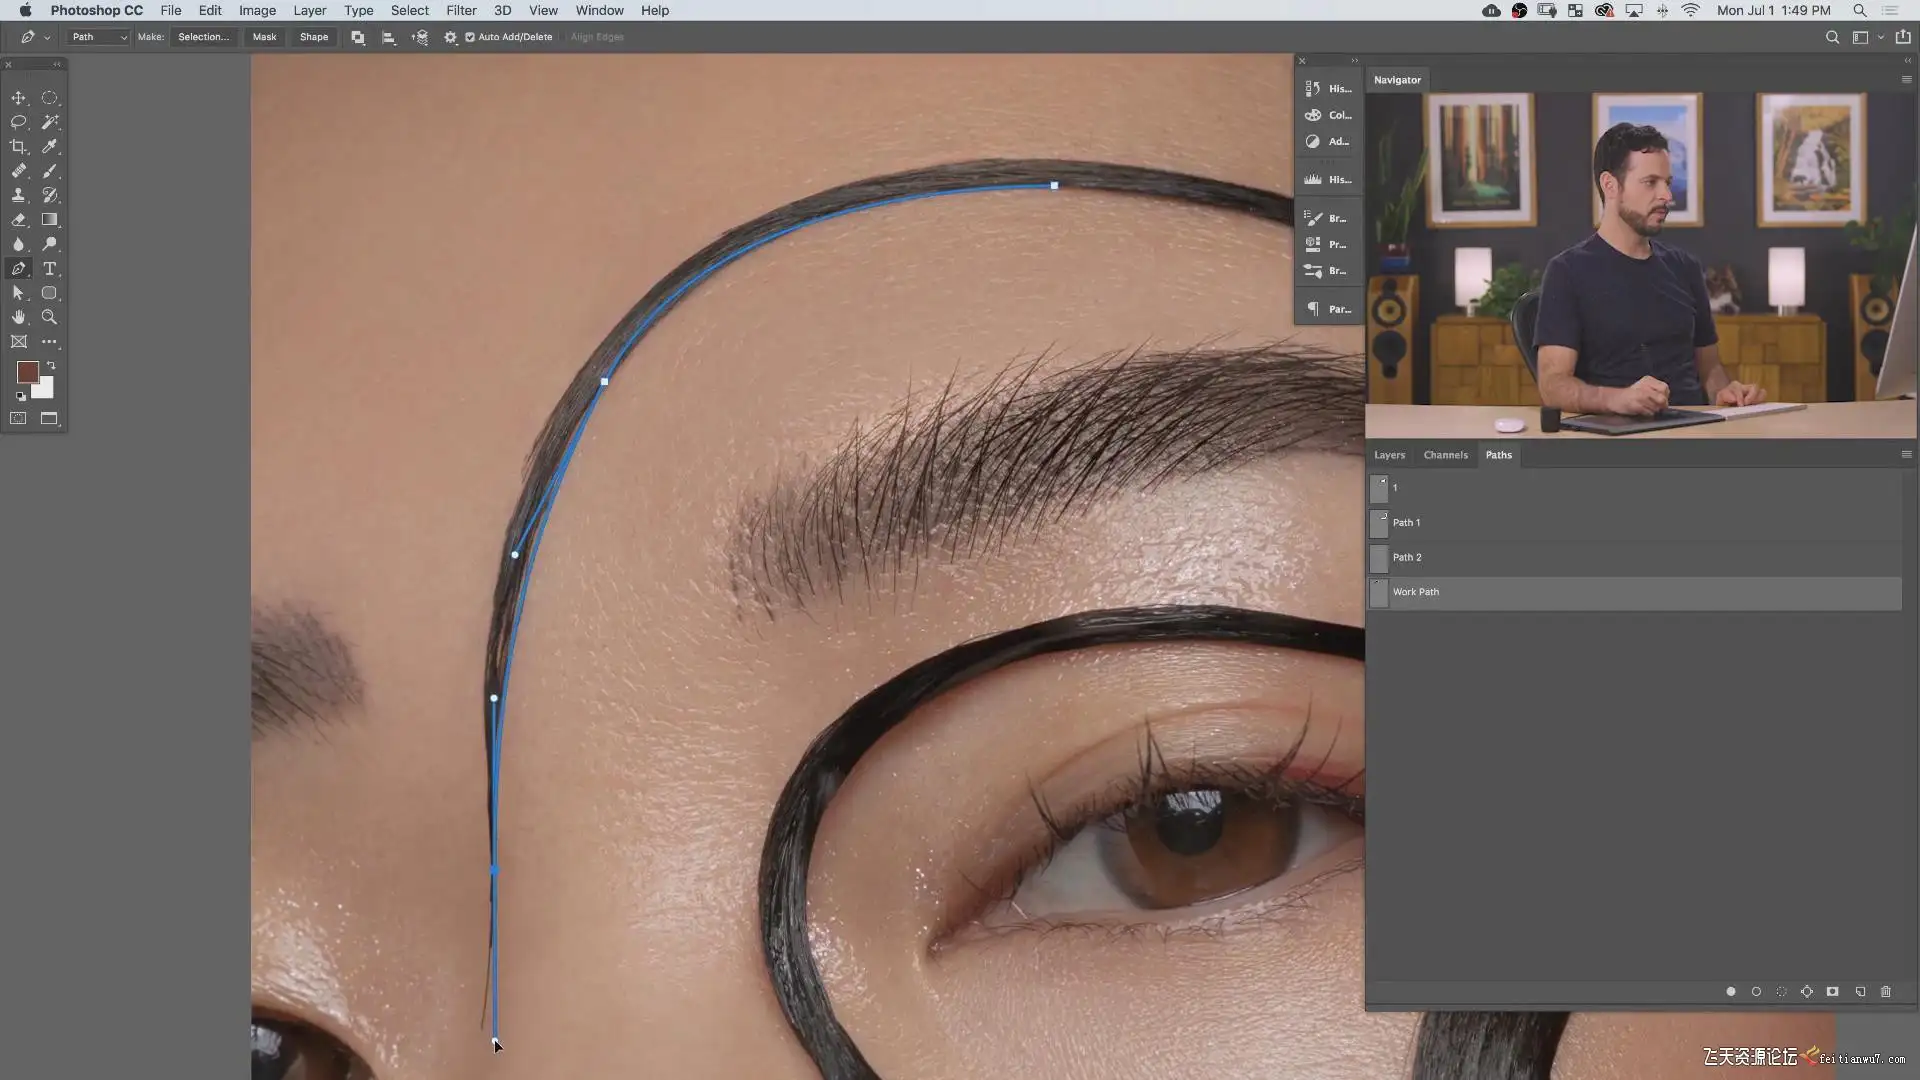Viewport: 1920px width, 1080px height.
Task: Click the Hand tool
Action: (18, 317)
